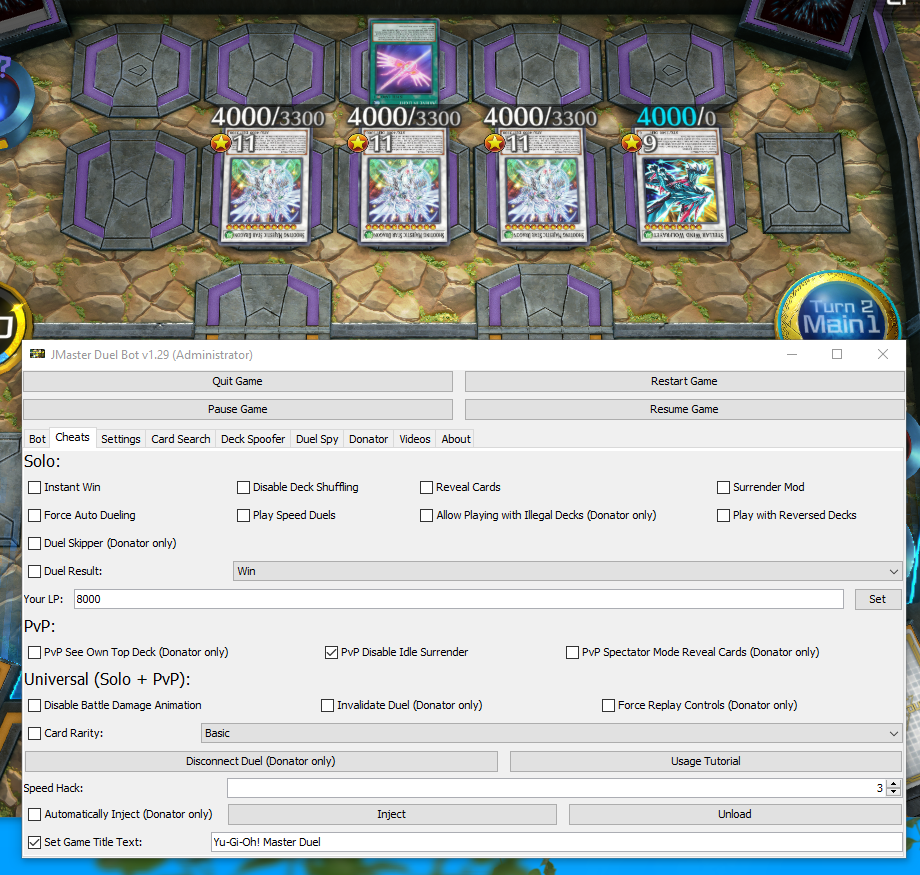
Task: Enable the Invalidate Duel checkbox
Action: tap(327, 705)
